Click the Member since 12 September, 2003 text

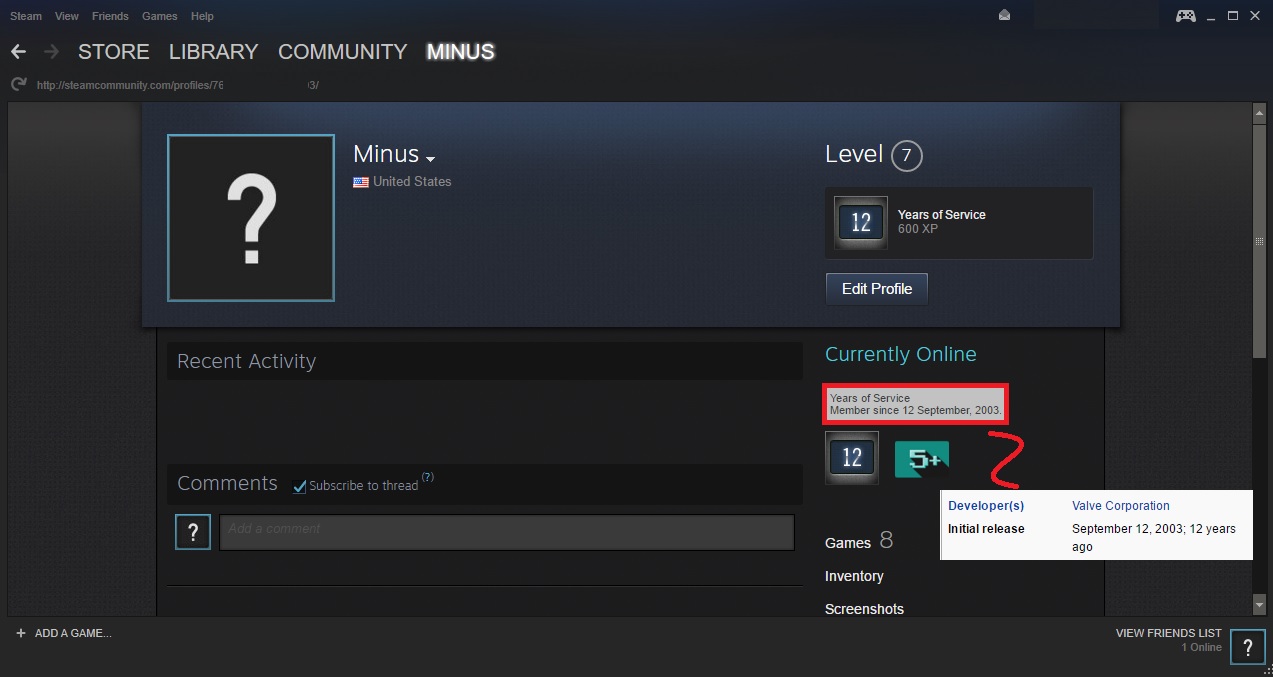pos(915,411)
